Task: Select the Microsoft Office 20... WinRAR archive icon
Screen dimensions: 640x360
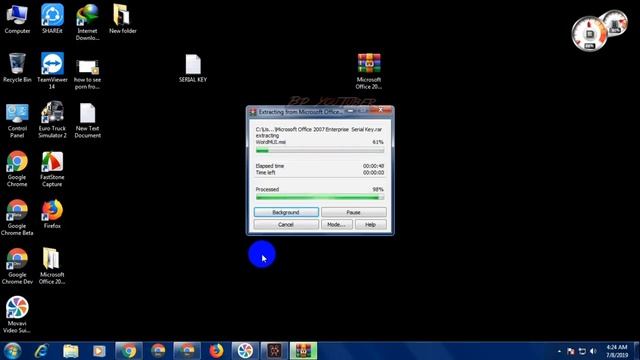Action: pyautogui.click(x=369, y=71)
